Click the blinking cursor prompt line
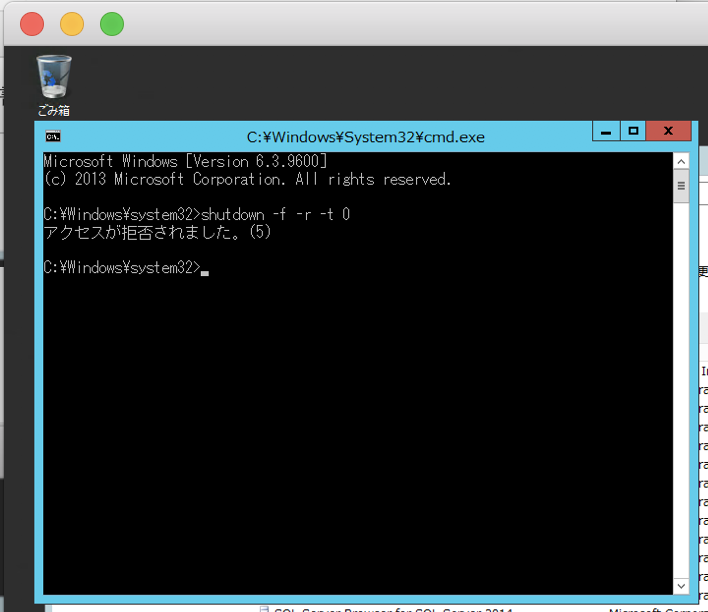 126,267
